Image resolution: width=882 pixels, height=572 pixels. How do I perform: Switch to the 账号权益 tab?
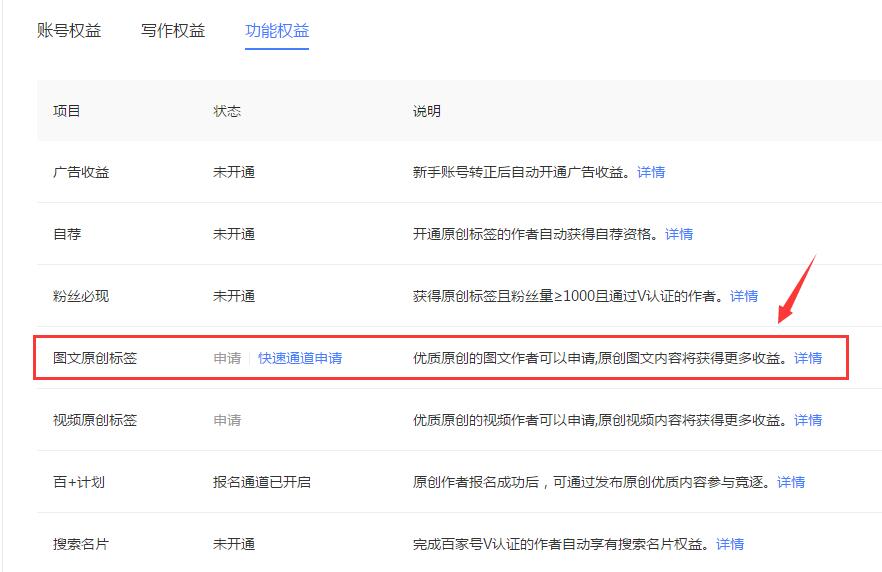(x=69, y=30)
